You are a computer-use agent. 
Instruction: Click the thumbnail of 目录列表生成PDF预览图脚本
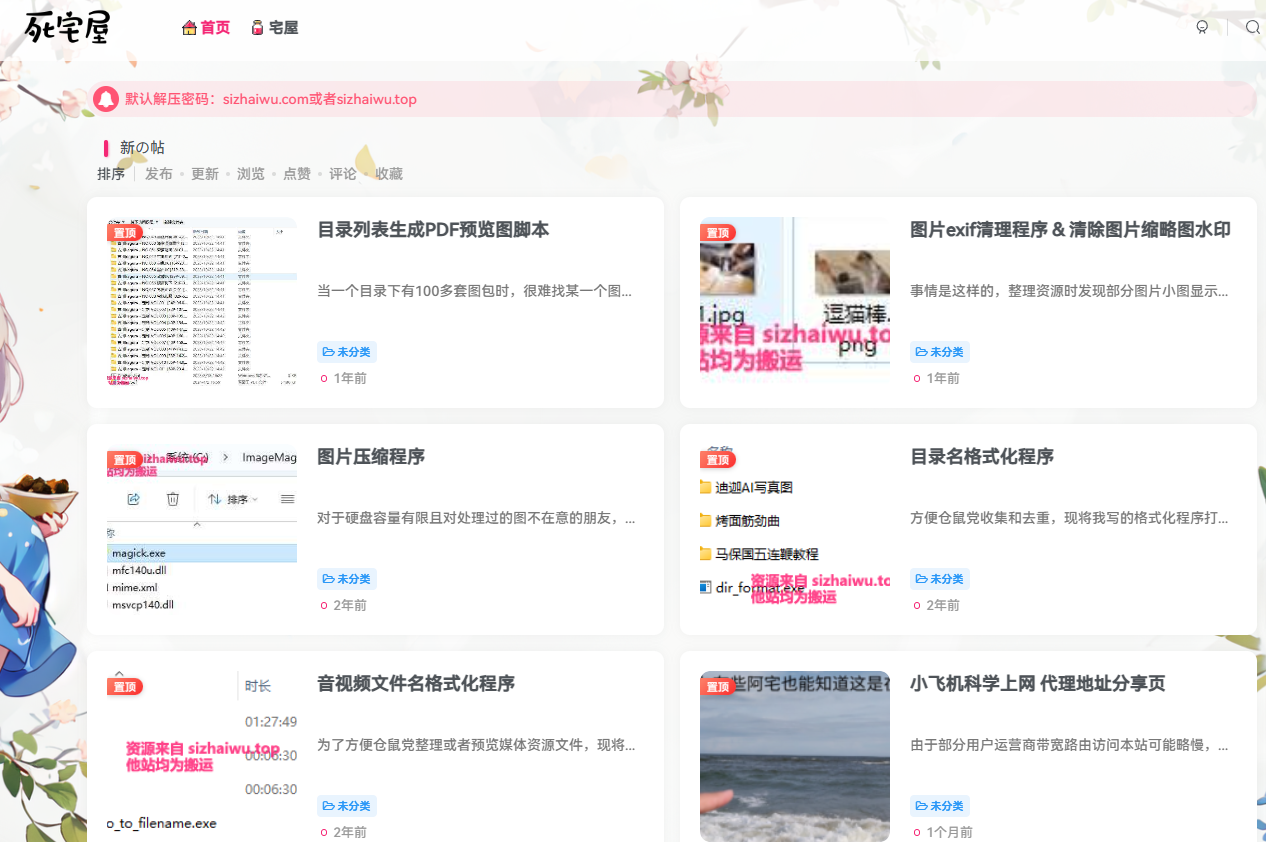point(202,302)
